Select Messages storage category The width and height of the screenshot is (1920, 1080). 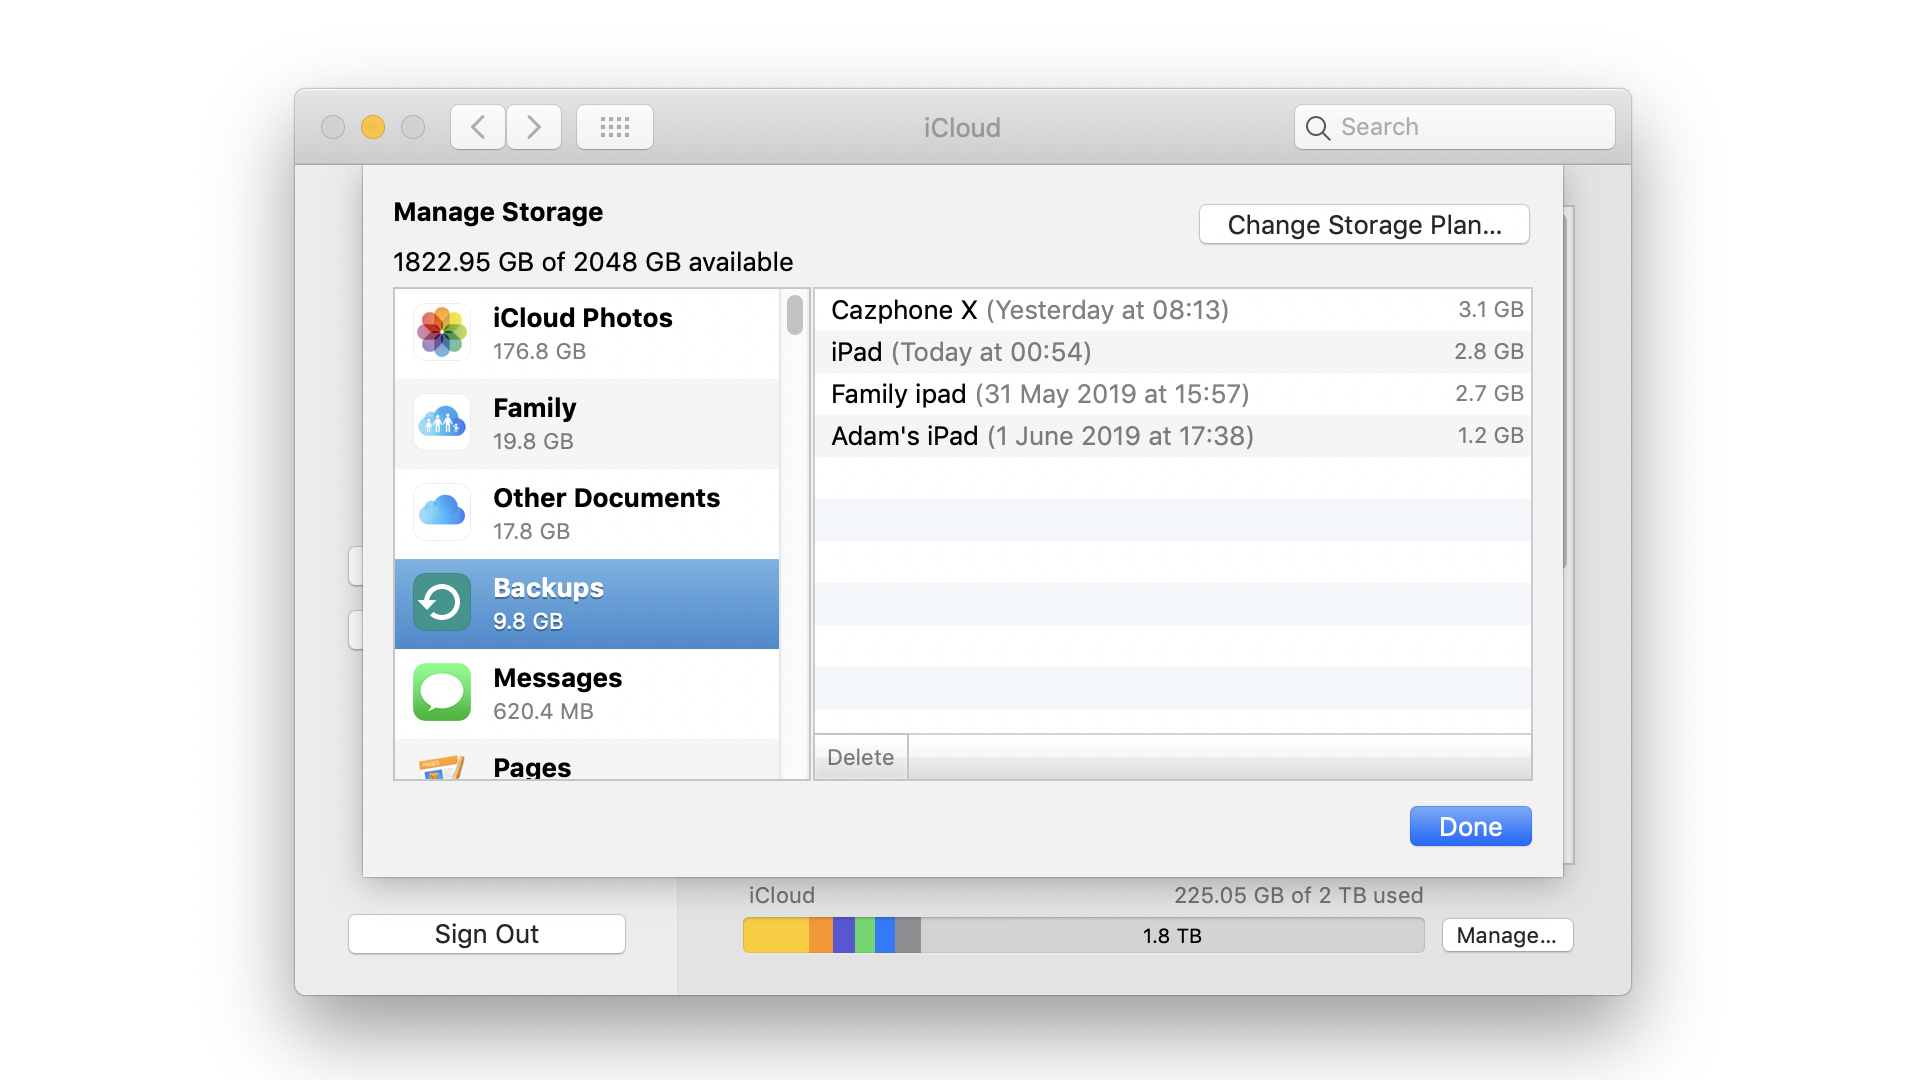pos(584,694)
